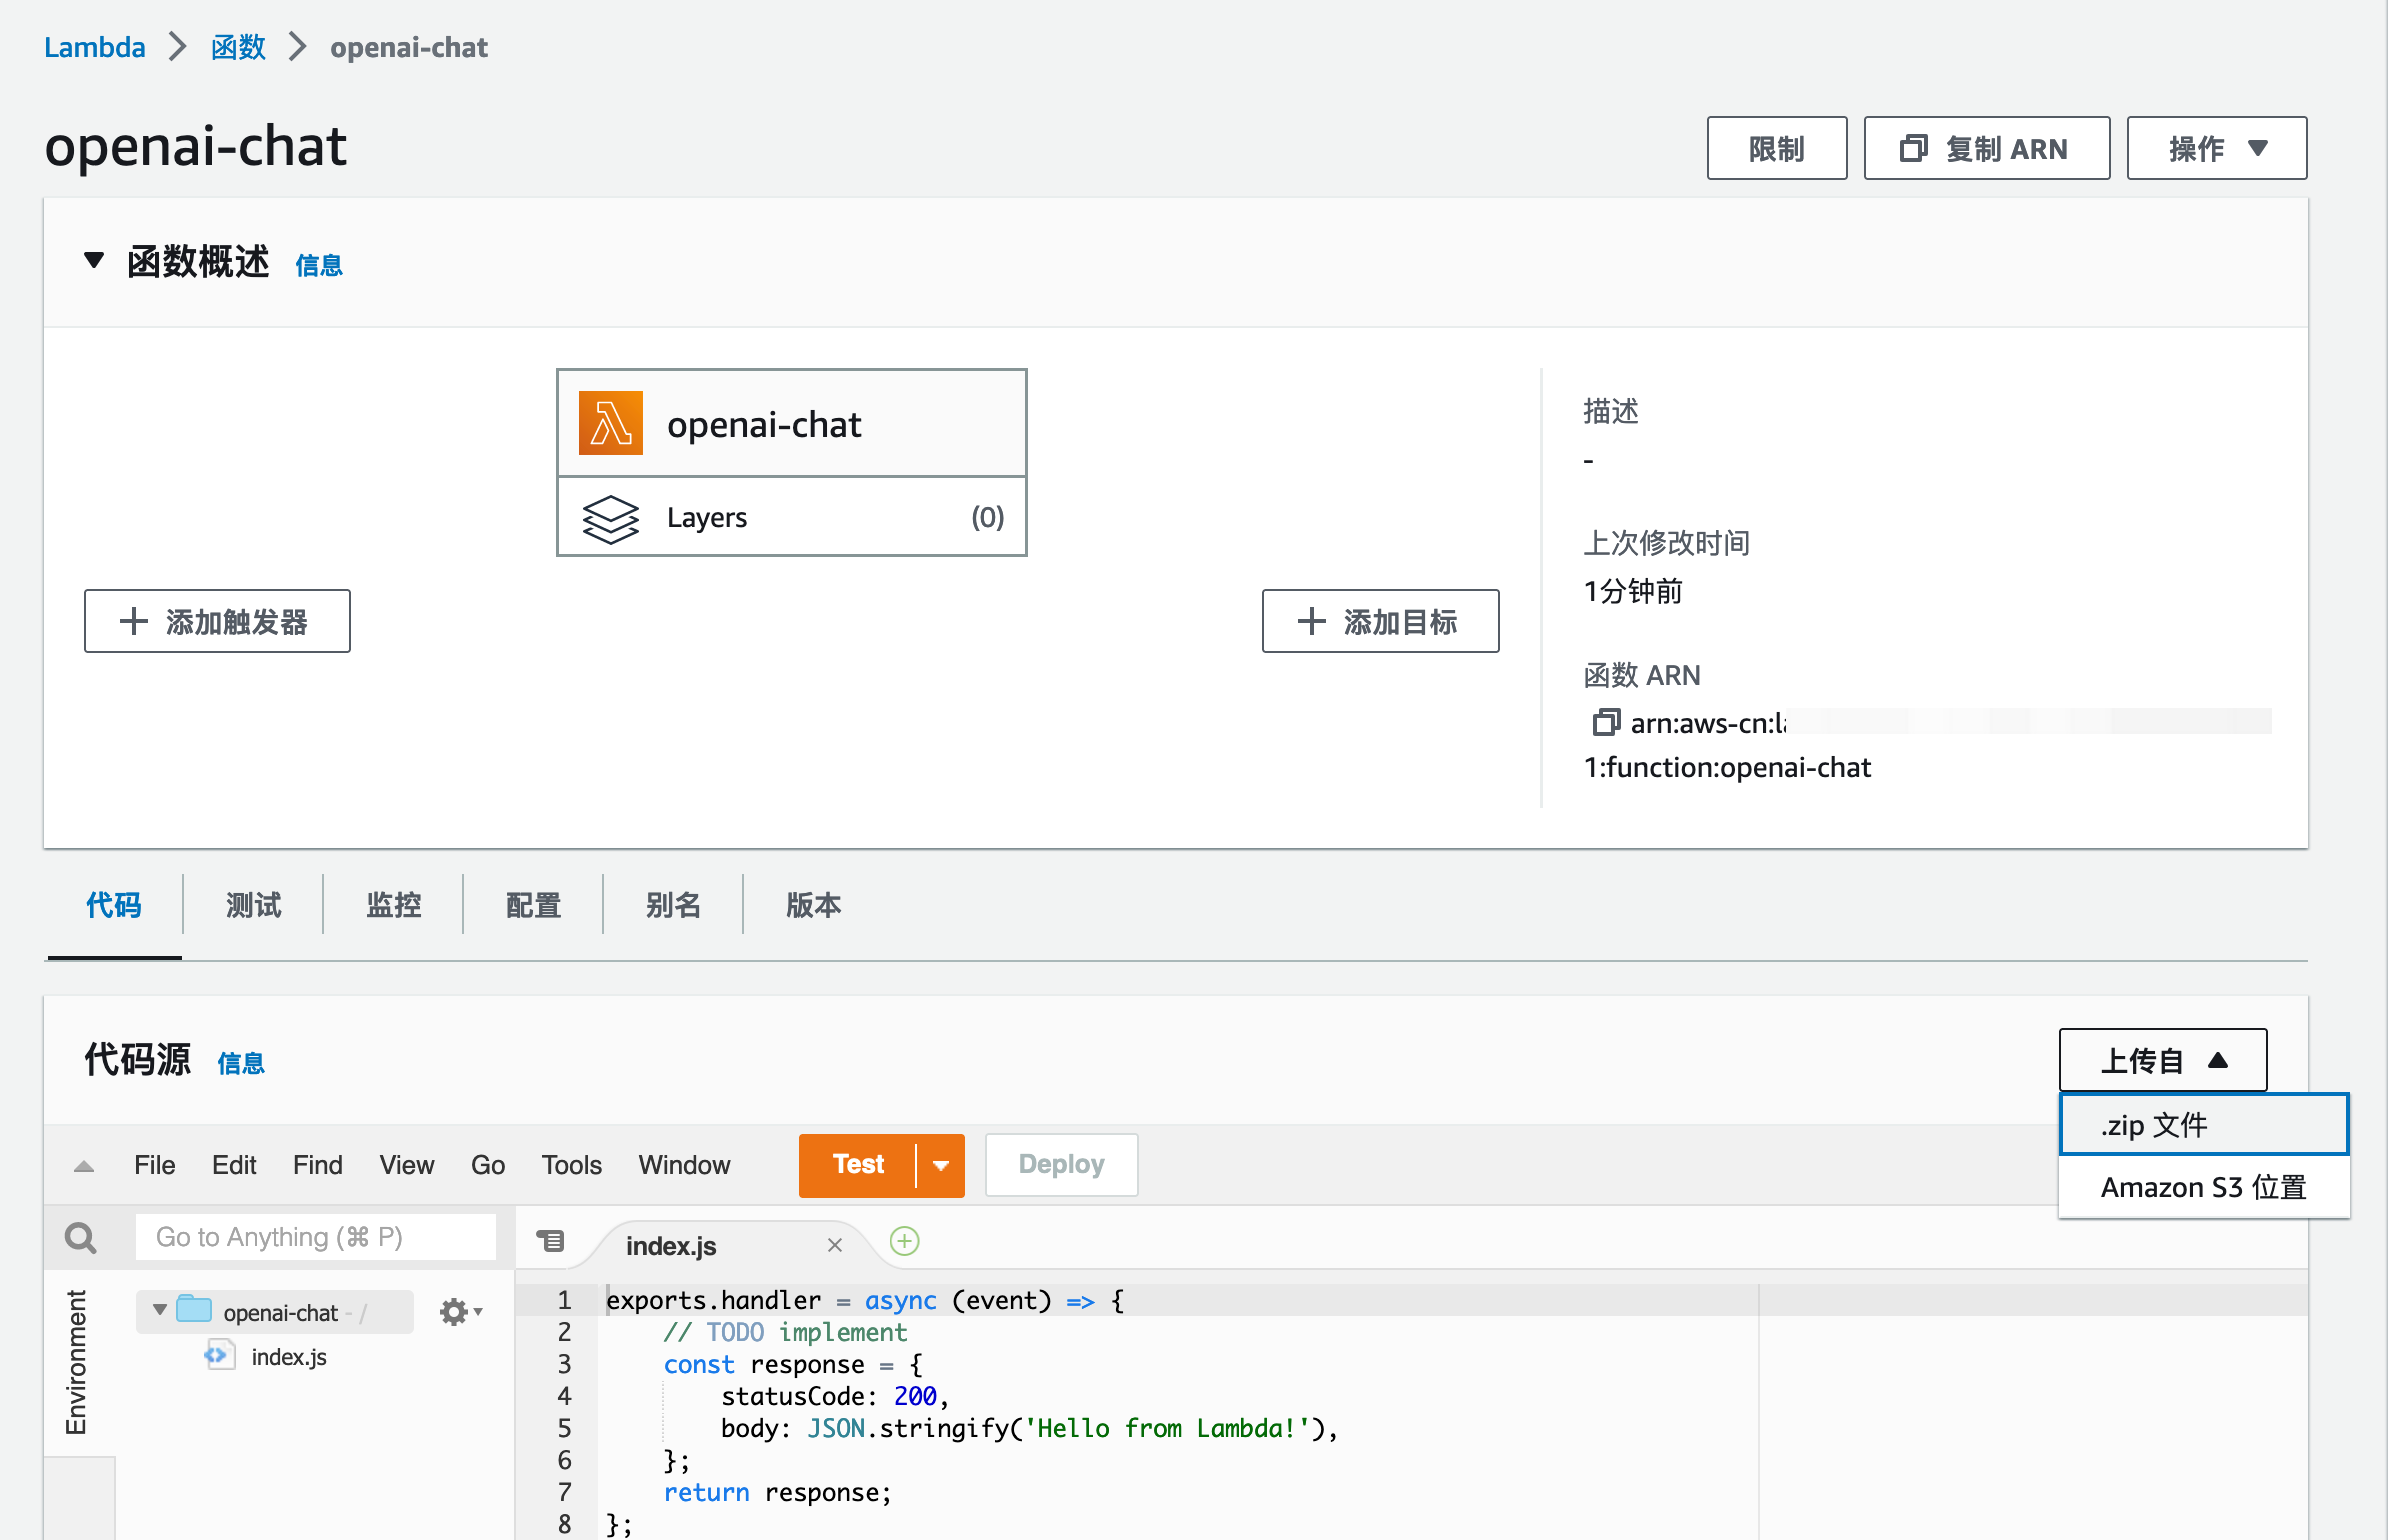Click the Layers (0) row
Screen dimensions: 2388x1540
[791, 517]
